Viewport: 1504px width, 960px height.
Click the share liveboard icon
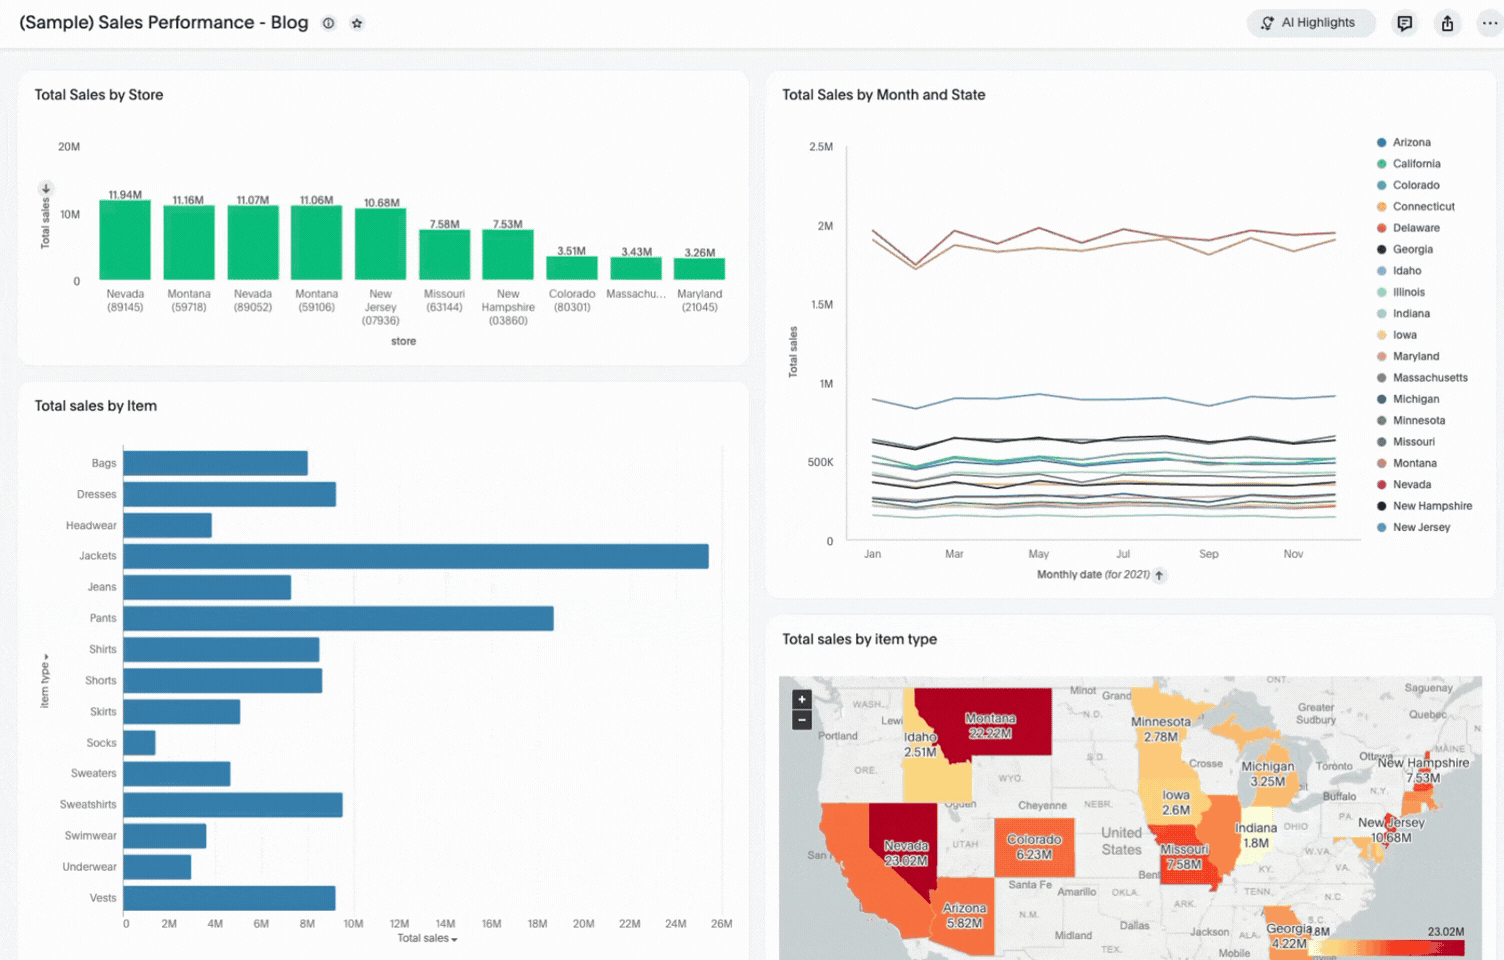pyautogui.click(x=1447, y=23)
